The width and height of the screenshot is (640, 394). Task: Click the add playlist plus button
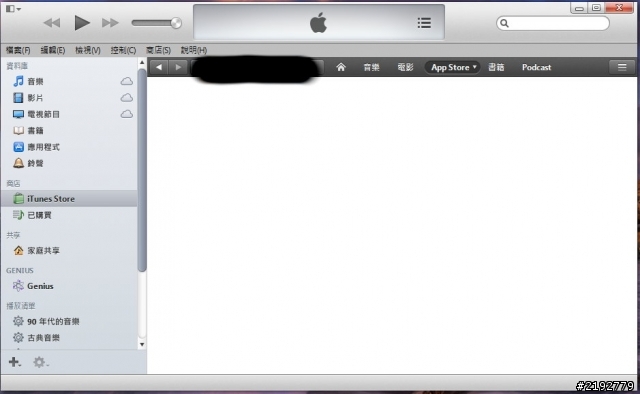click(x=15, y=362)
